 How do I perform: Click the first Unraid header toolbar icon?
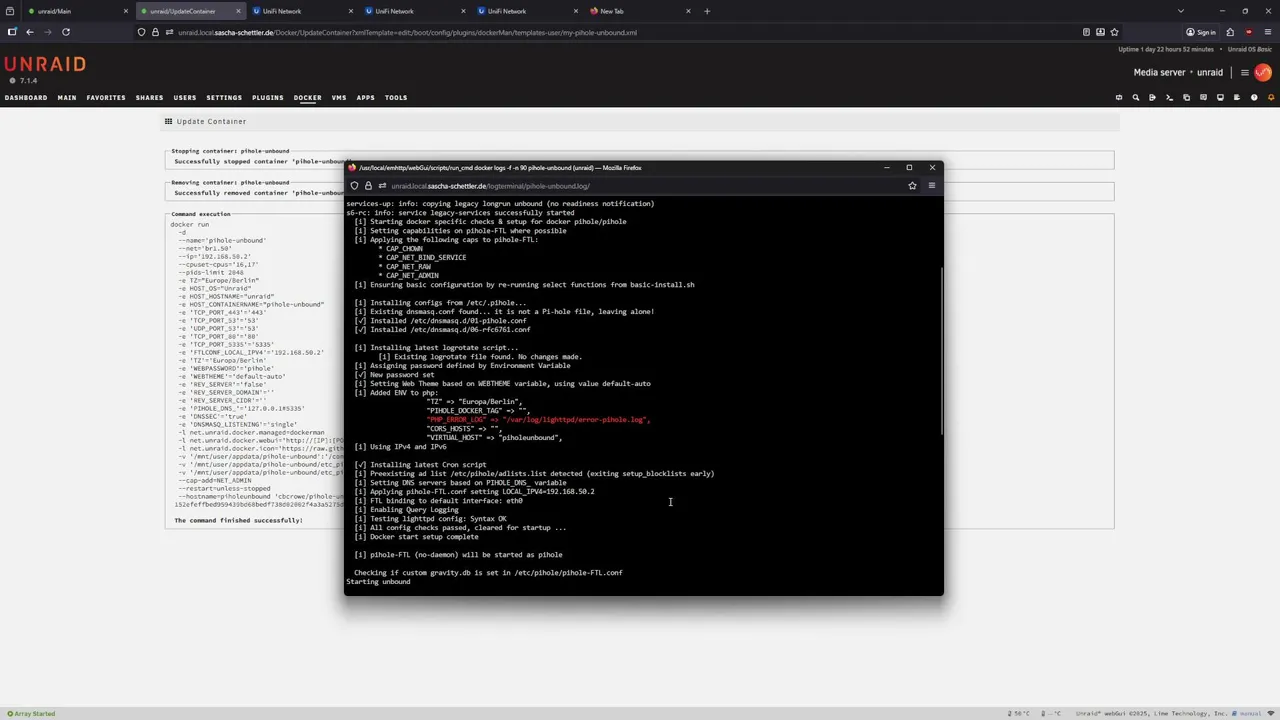1118,98
